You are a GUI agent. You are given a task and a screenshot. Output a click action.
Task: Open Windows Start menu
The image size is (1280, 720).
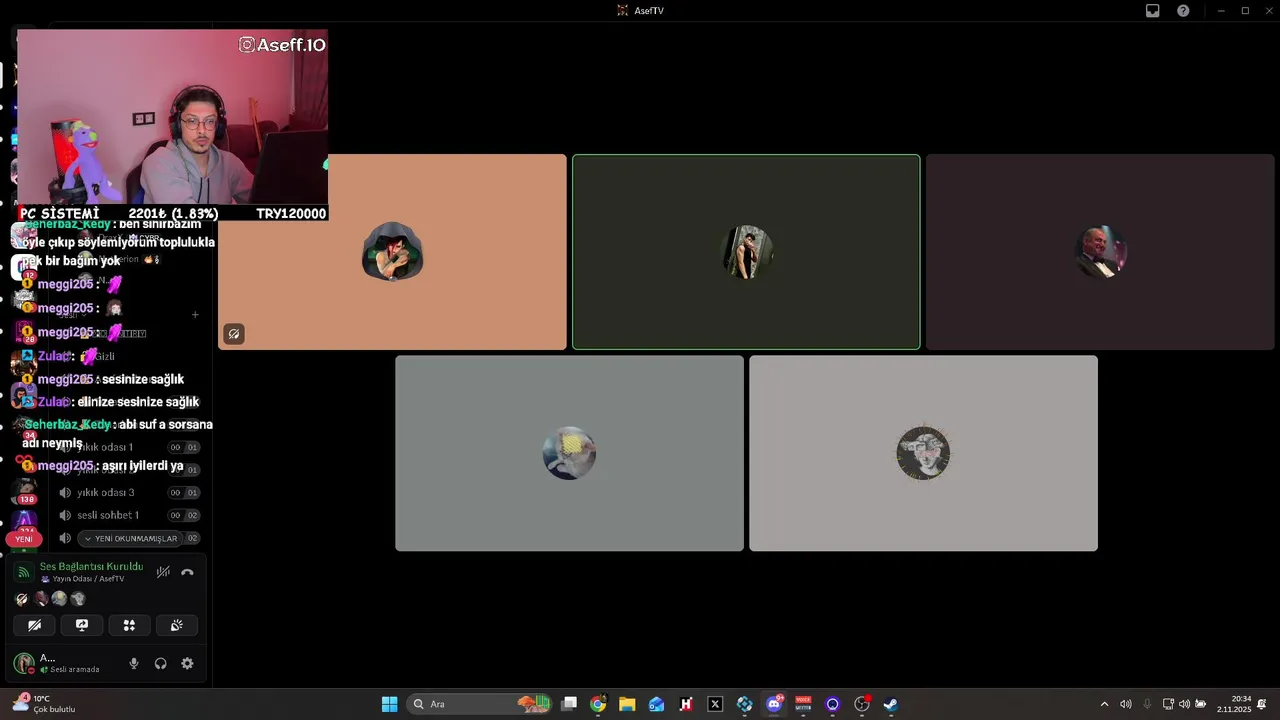pyautogui.click(x=389, y=704)
